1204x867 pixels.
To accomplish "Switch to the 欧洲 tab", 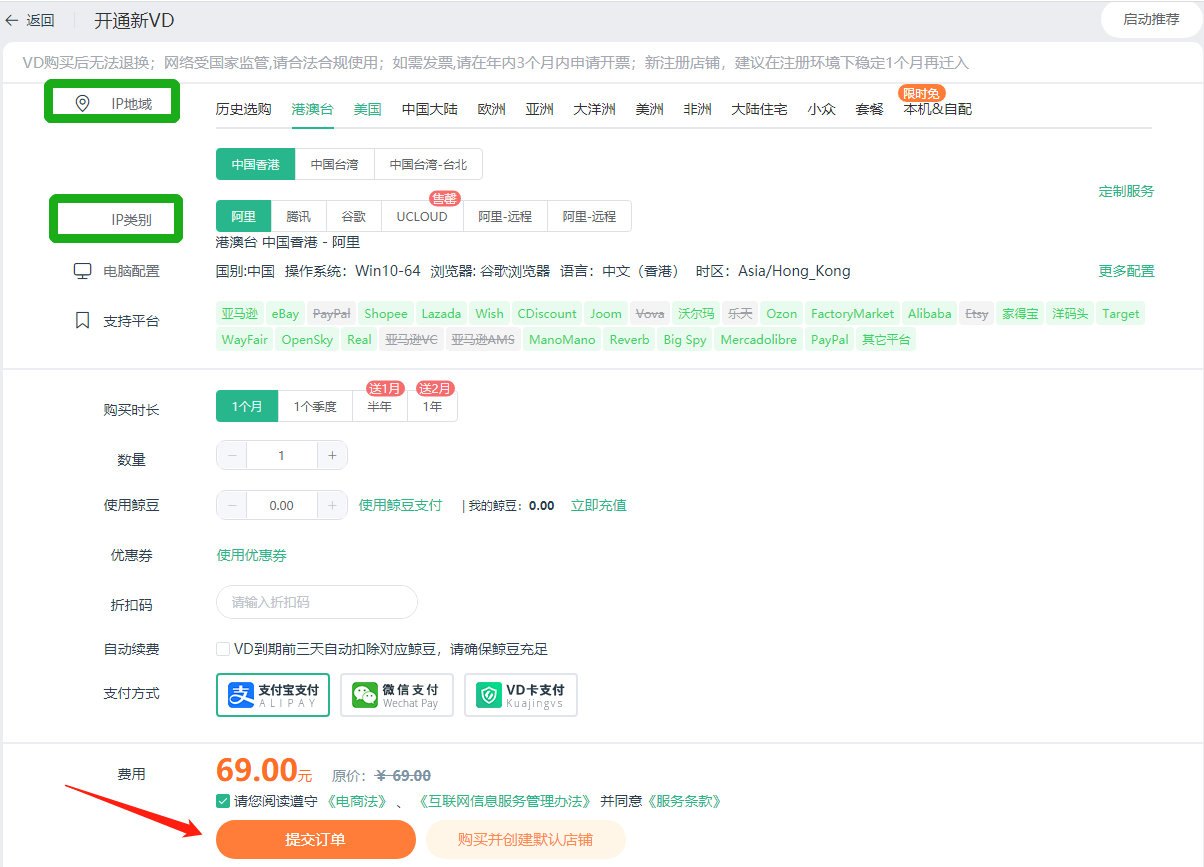I will (x=491, y=109).
